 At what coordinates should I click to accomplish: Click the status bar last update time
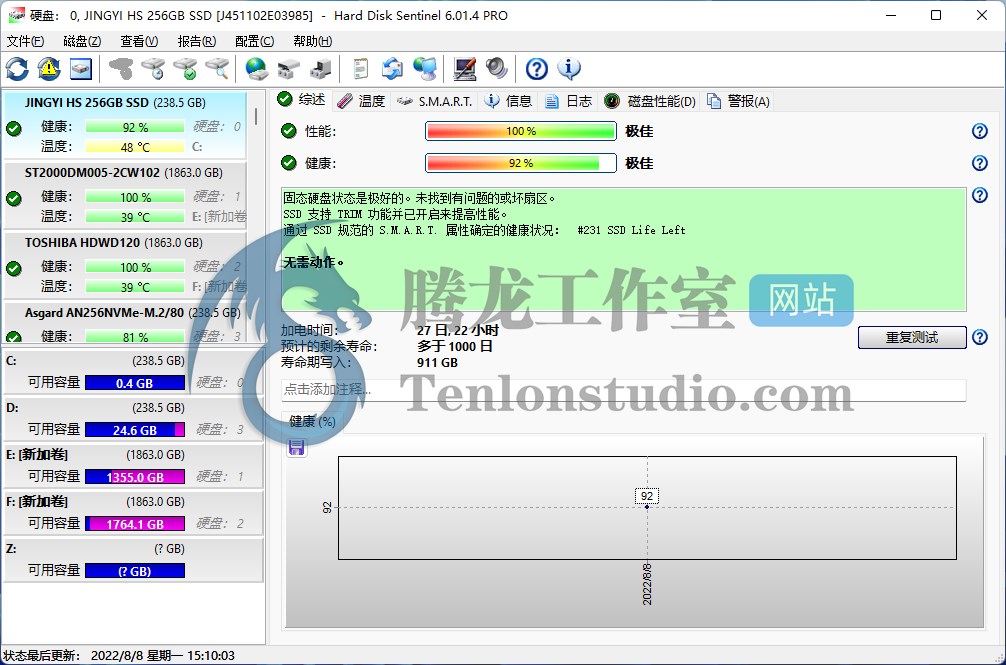point(119,655)
